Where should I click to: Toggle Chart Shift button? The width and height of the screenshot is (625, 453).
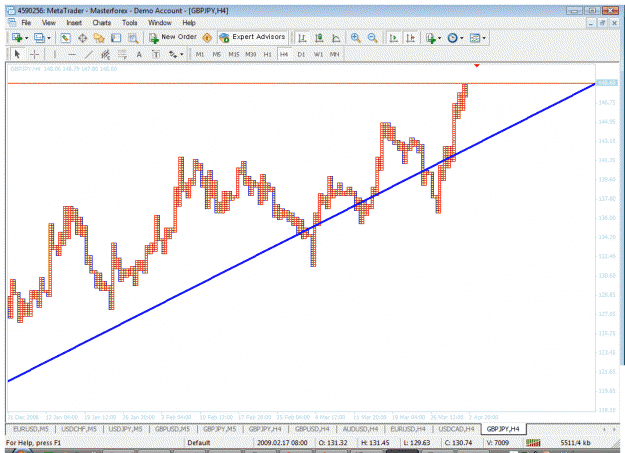pyautogui.click(x=410, y=38)
